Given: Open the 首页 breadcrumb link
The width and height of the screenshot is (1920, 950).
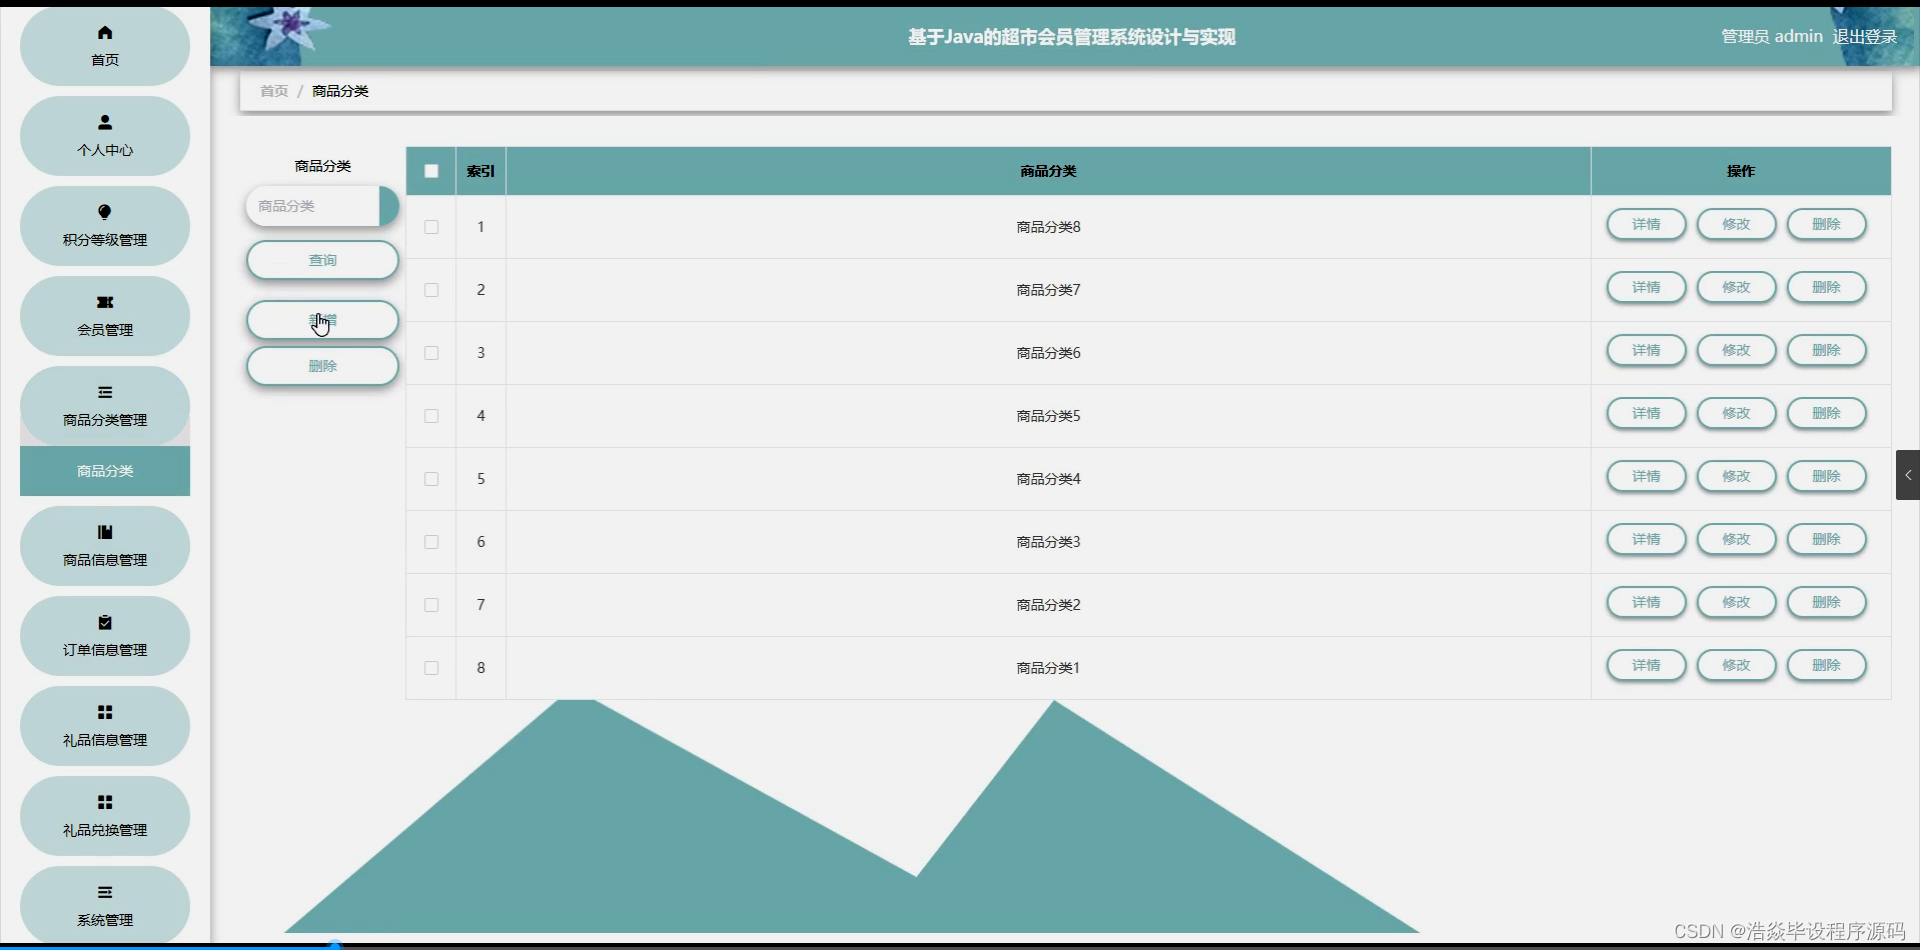Looking at the screenshot, I should pyautogui.click(x=272, y=90).
